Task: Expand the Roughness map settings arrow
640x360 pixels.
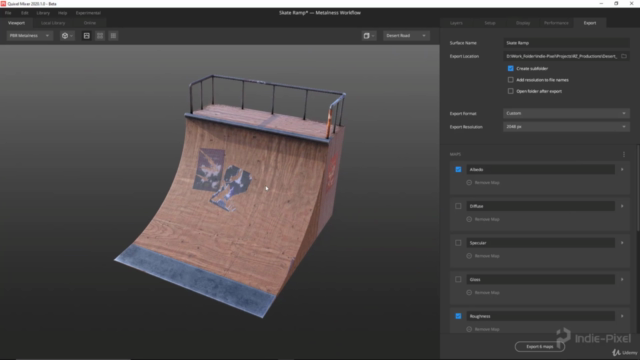Action: tap(622, 316)
